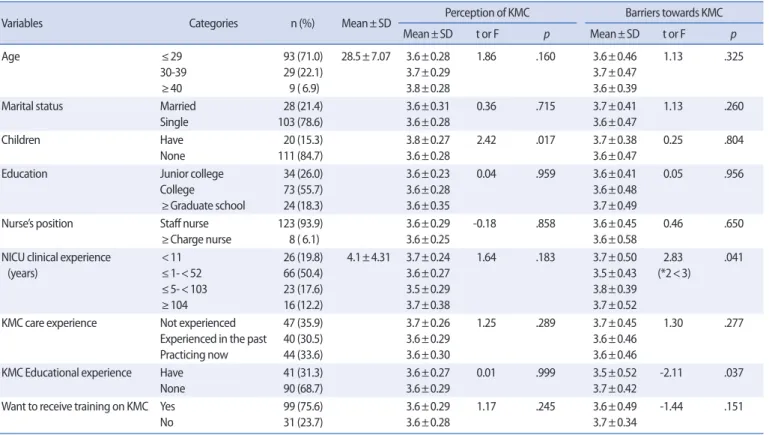Click the '(*2 < 3)' post-hoc note
The width and height of the screenshot is (769, 435).
[x=674, y=273]
